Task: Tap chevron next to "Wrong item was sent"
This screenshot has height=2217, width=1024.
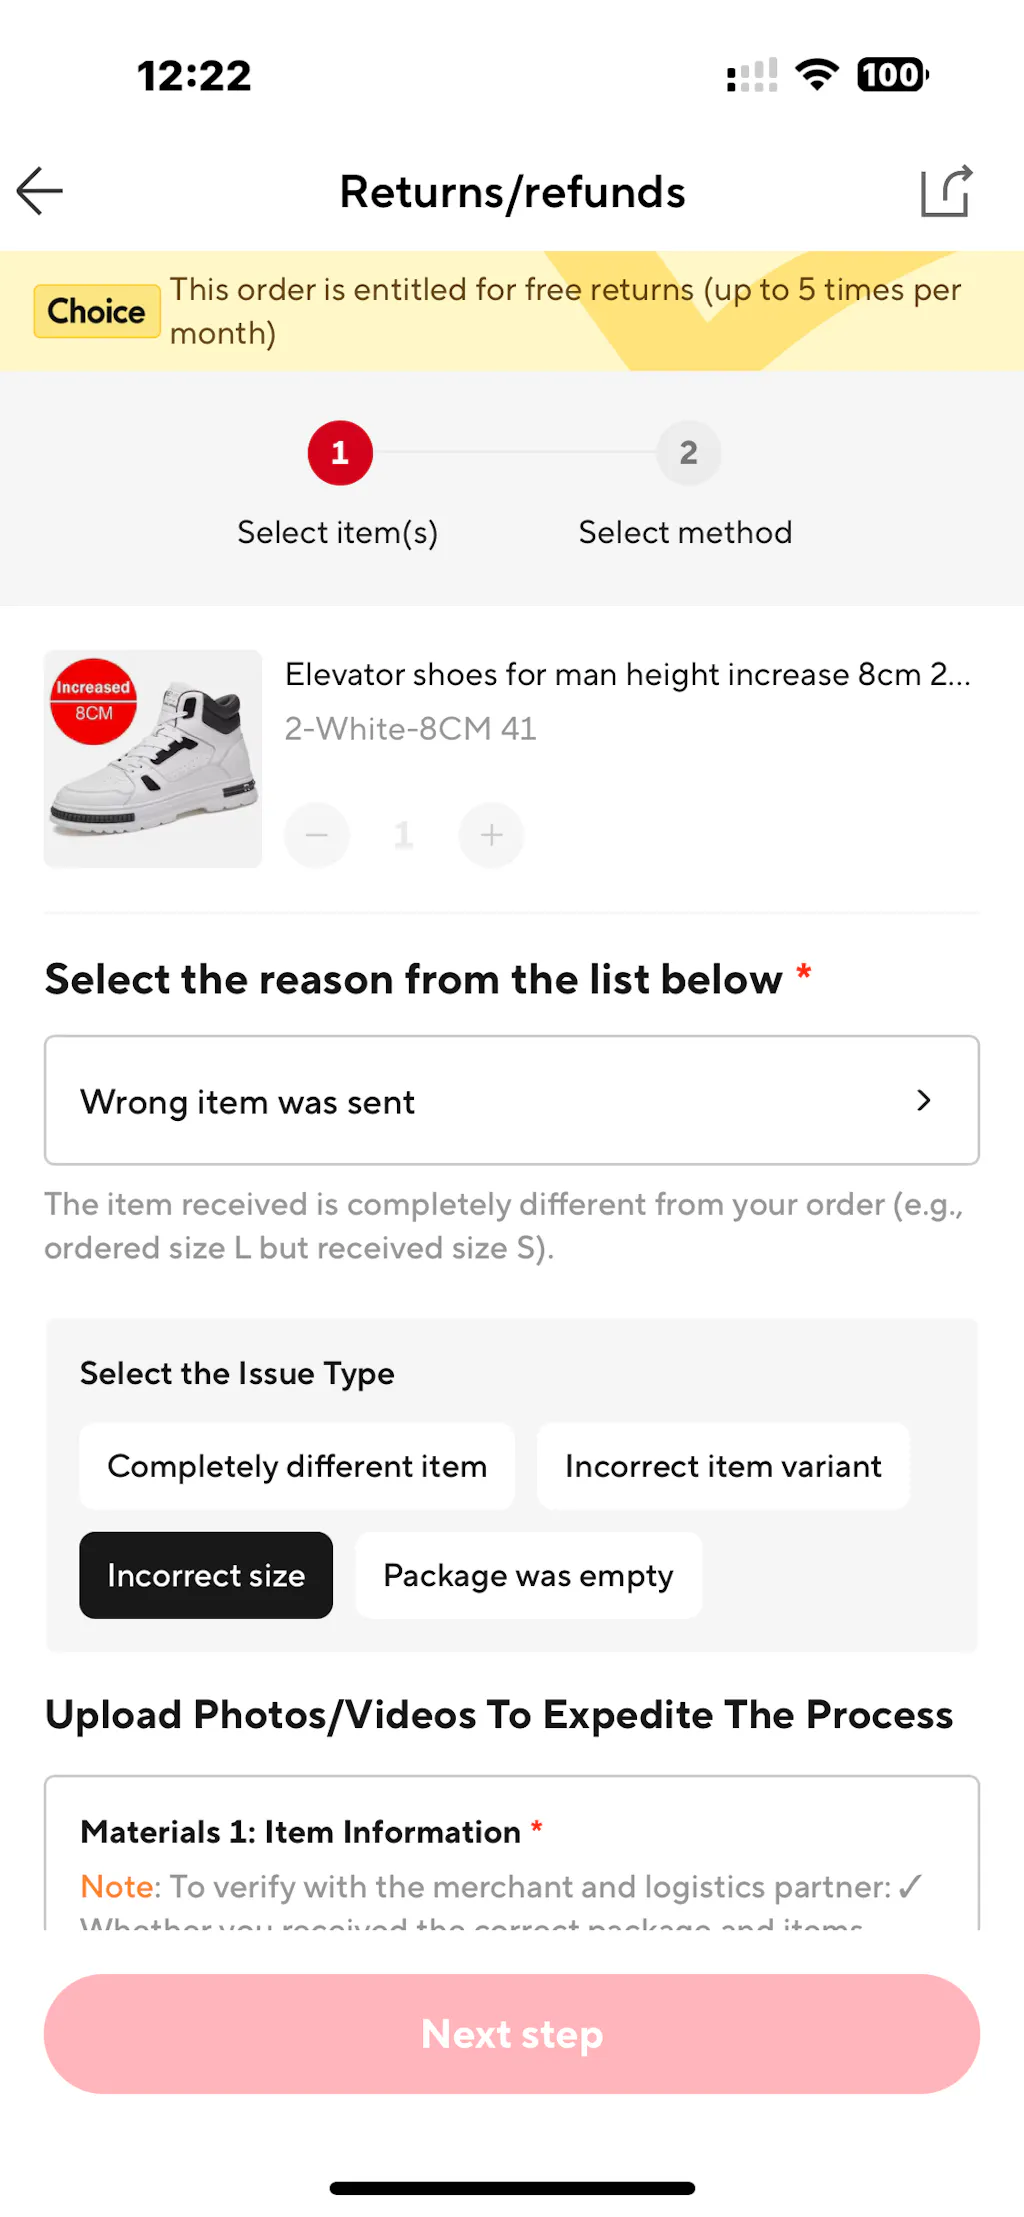Action: [923, 1100]
